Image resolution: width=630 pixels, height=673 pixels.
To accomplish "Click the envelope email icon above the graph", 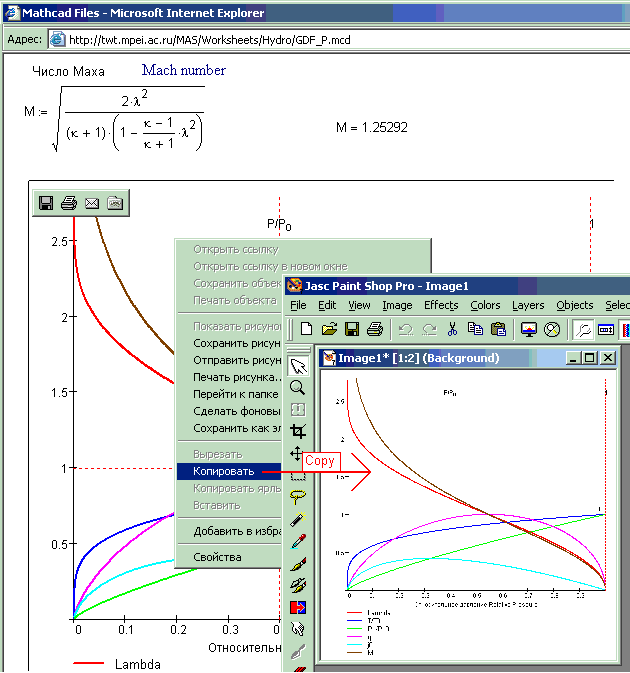I will point(92,203).
